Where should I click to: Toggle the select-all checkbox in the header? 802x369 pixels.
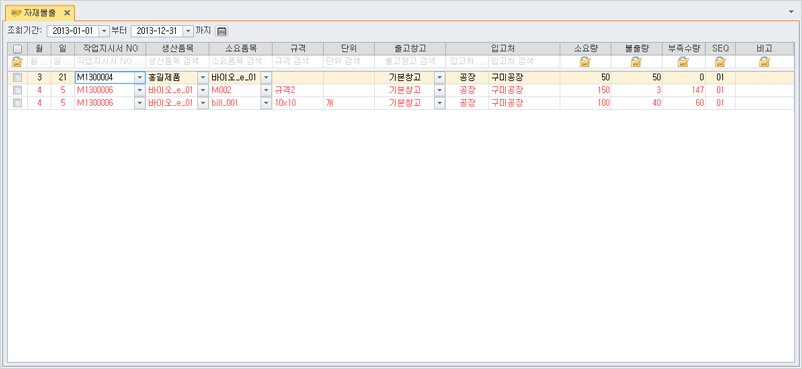pyautogui.click(x=17, y=49)
